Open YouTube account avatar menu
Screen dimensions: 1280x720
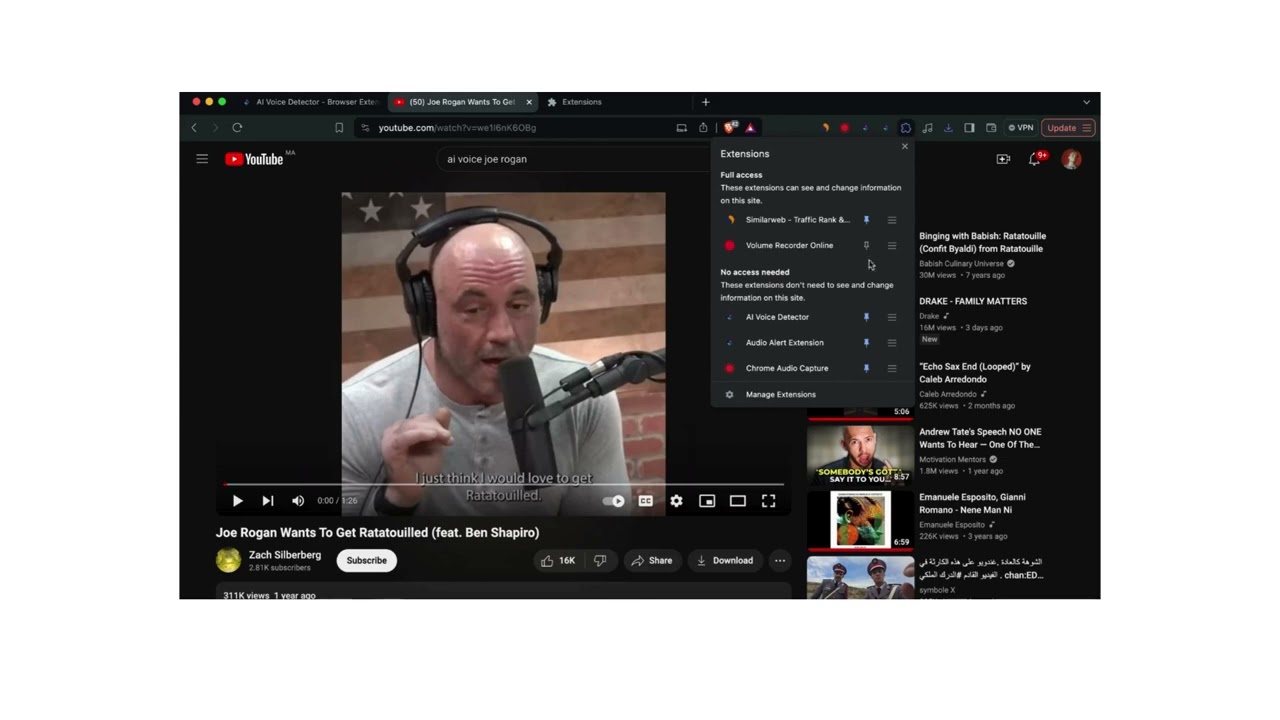pyautogui.click(x=1071, y=159)
